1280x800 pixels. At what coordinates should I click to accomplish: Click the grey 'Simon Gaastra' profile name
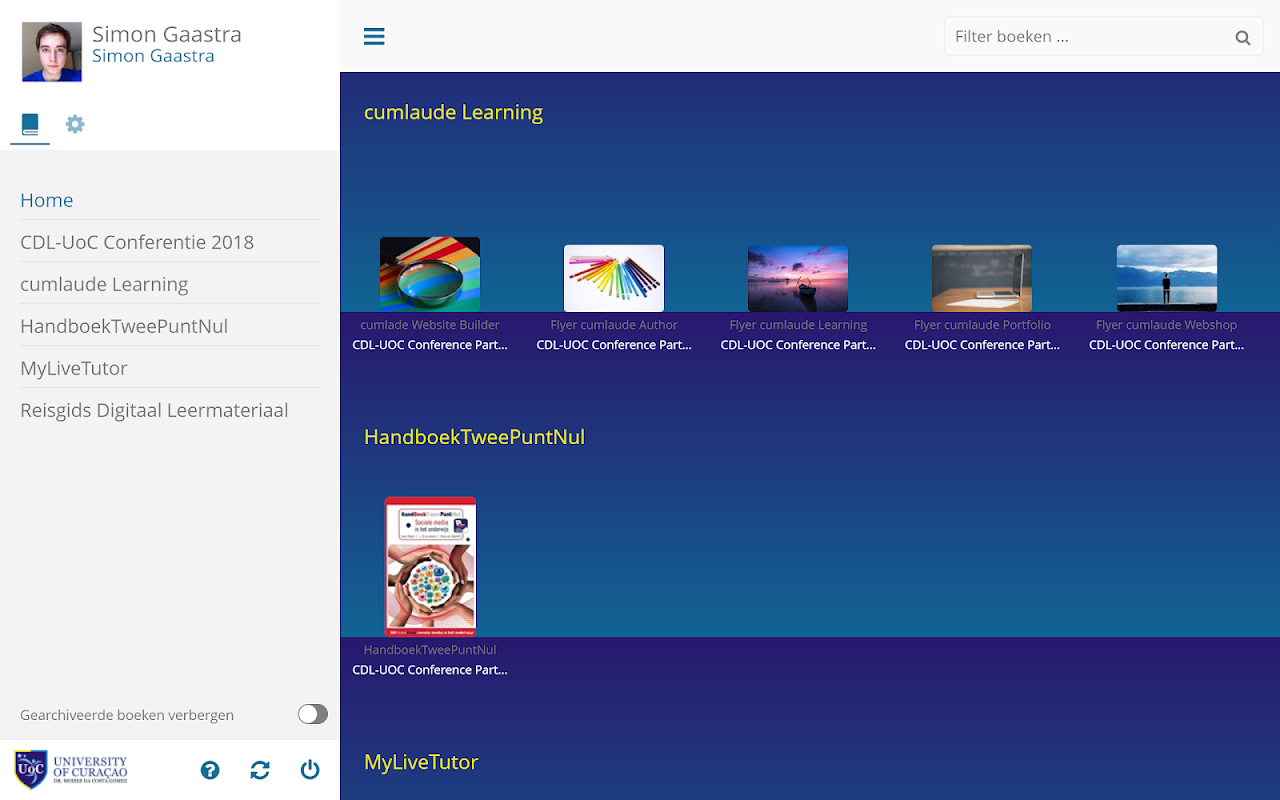[x=167, y=34]
